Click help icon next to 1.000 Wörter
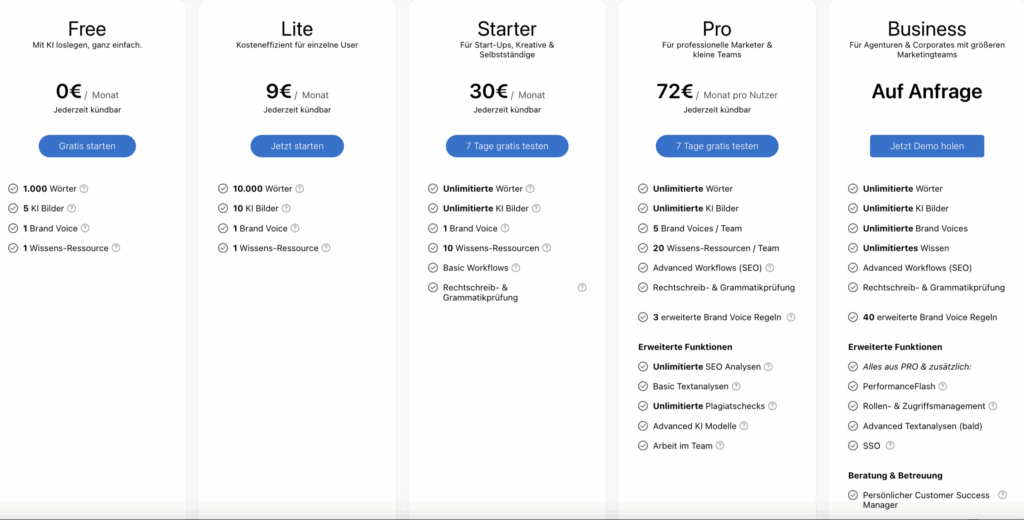Screen dimensions: 1024x520 pos(84,189)
